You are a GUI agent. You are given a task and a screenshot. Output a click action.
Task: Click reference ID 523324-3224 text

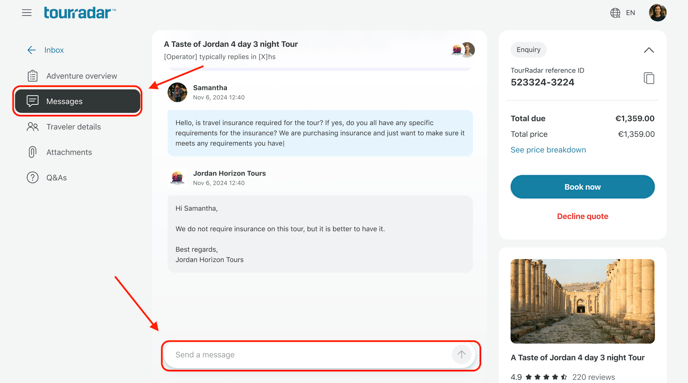point(542,82)
